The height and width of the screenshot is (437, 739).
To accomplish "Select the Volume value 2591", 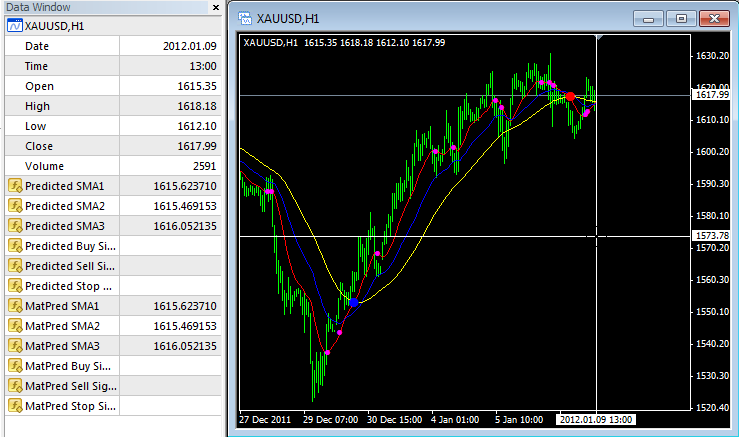I will tap(204, 166).
